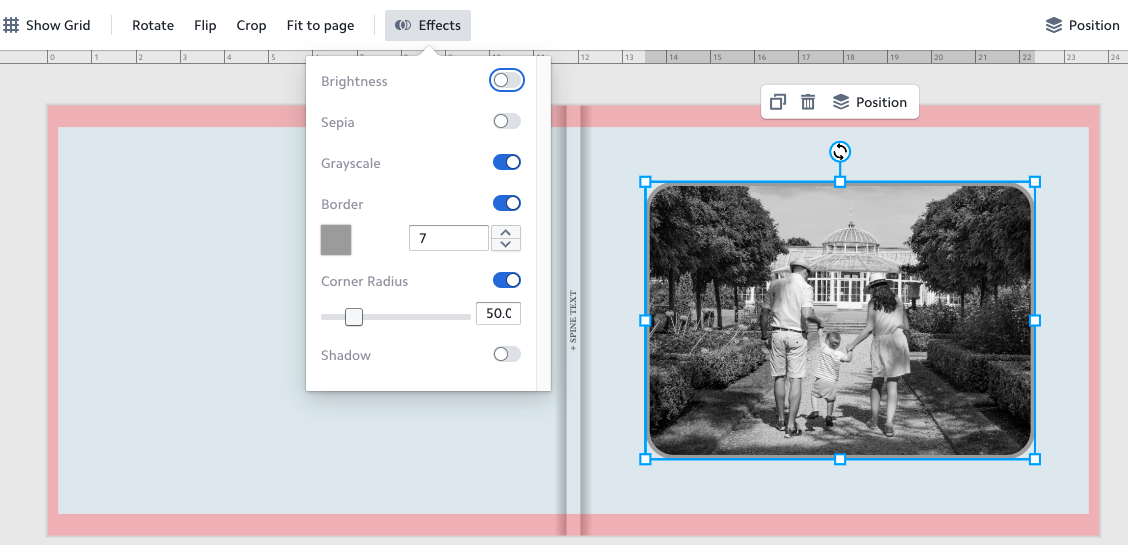
Task: Disable the Grayscale toggle
Action: tap(507, 162)
